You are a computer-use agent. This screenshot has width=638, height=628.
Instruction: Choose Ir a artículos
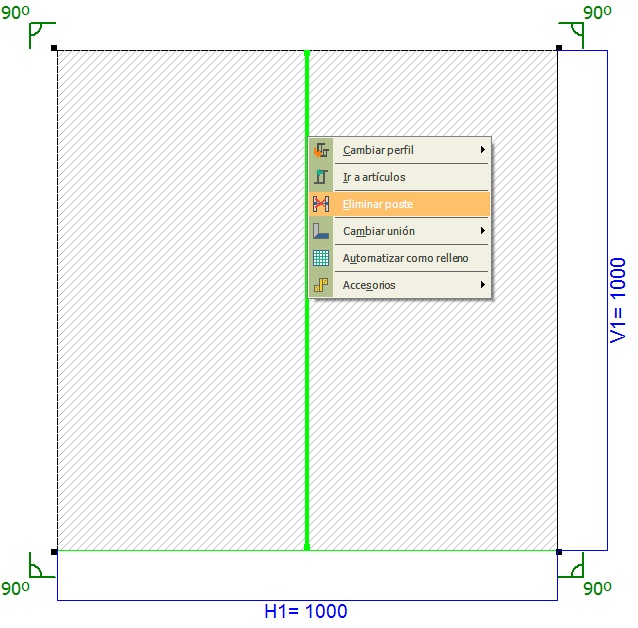click(x=400, y=177)
